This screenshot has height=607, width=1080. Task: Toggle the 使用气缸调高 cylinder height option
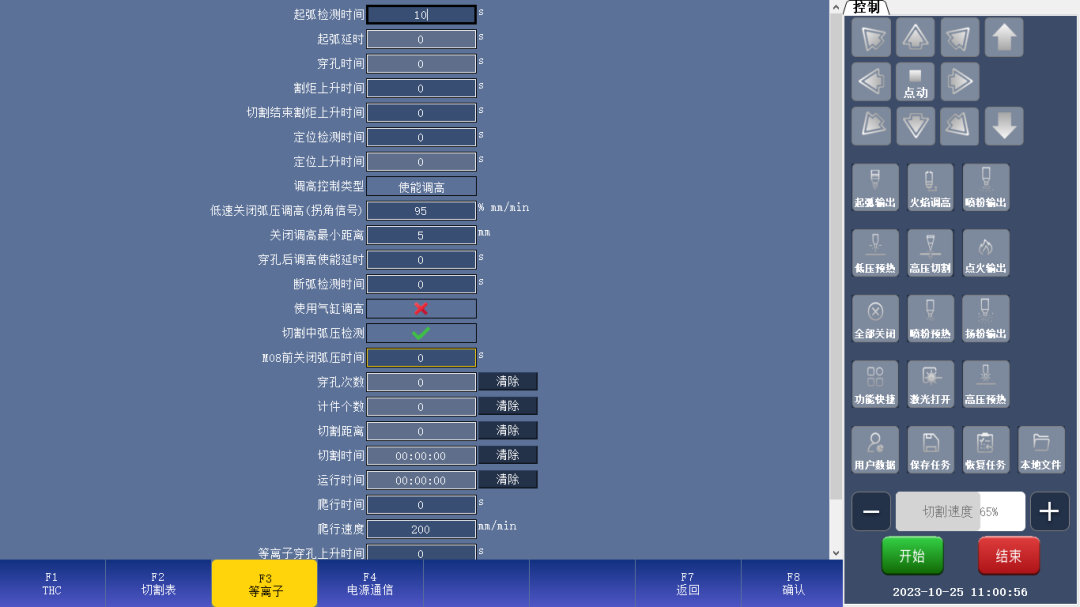421,308
